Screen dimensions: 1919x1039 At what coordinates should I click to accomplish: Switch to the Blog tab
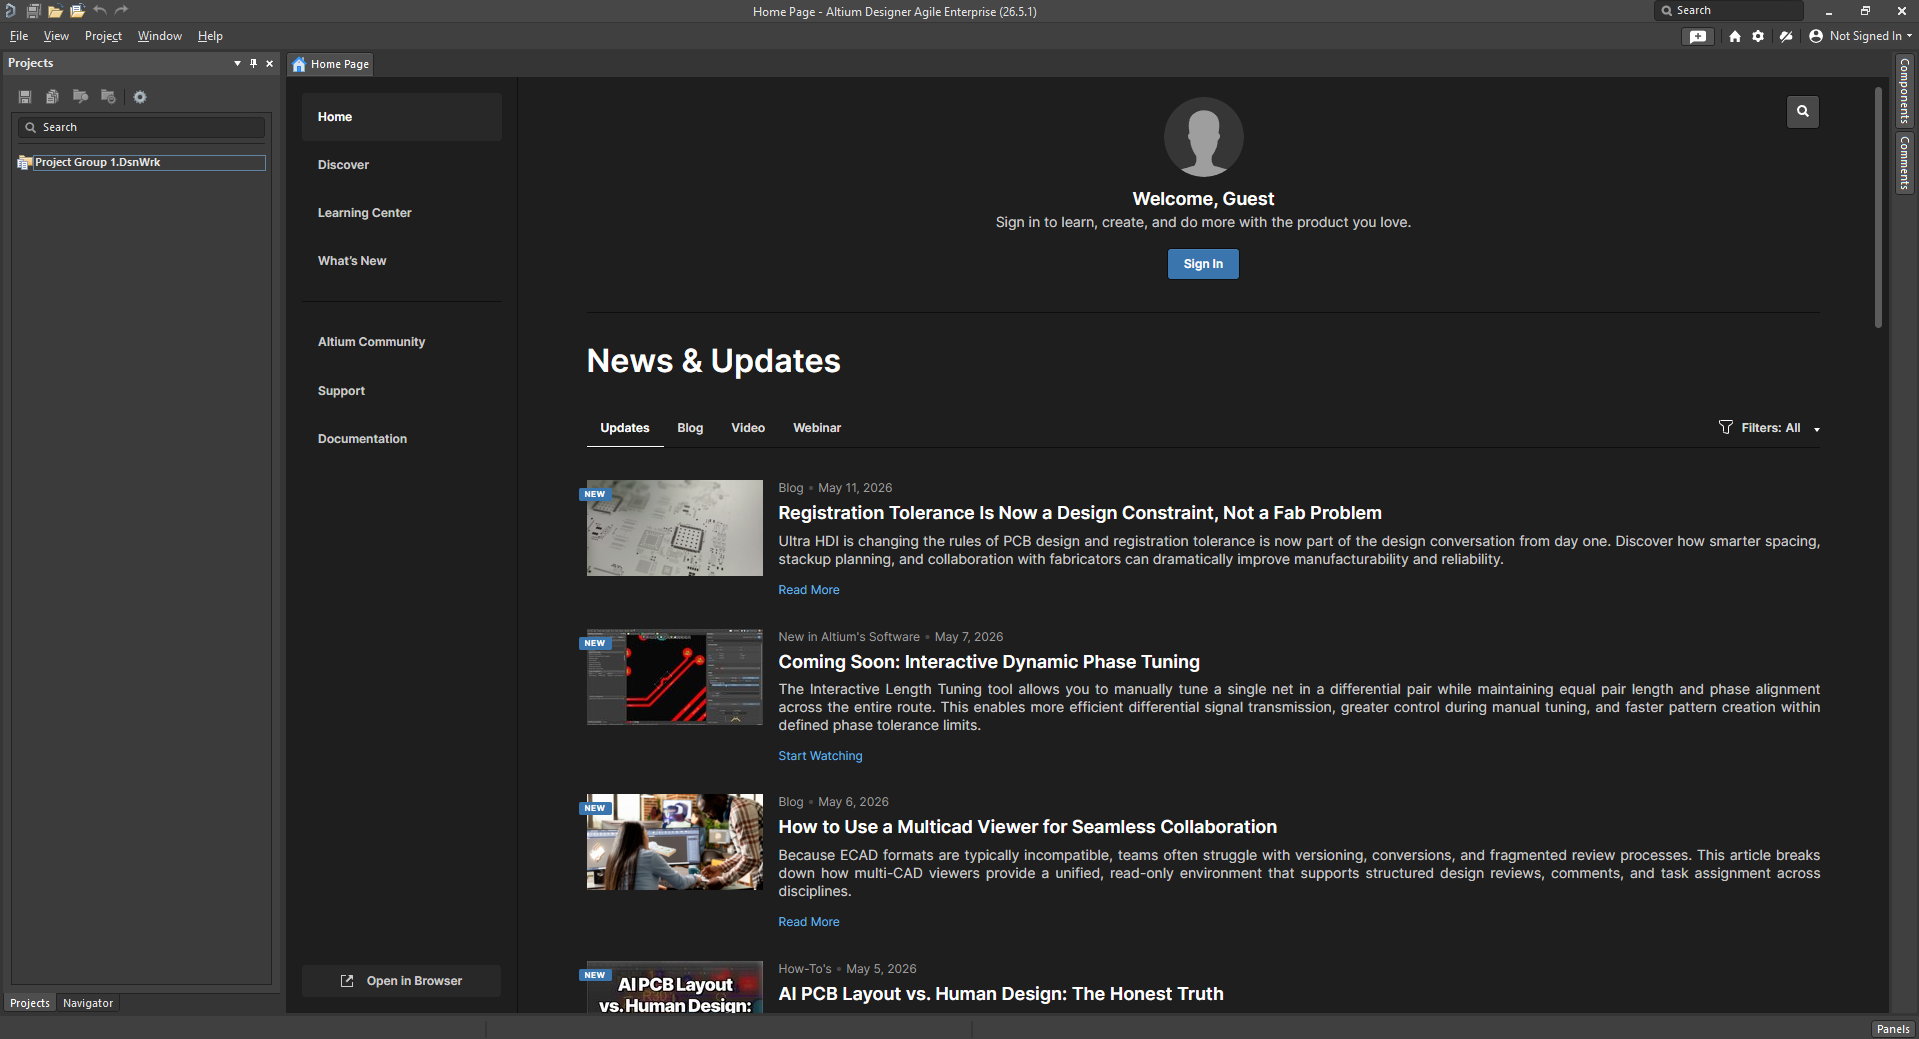[x=690, y=428]
